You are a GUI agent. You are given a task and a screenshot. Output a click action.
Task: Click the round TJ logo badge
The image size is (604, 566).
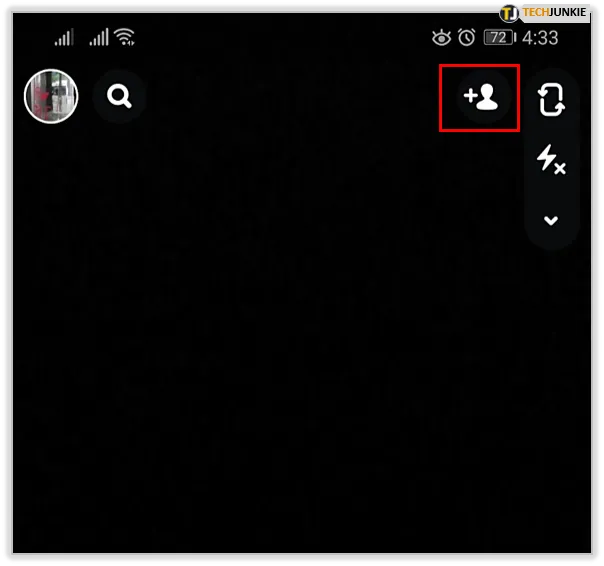pyautogui.click(x=509, y=14)
